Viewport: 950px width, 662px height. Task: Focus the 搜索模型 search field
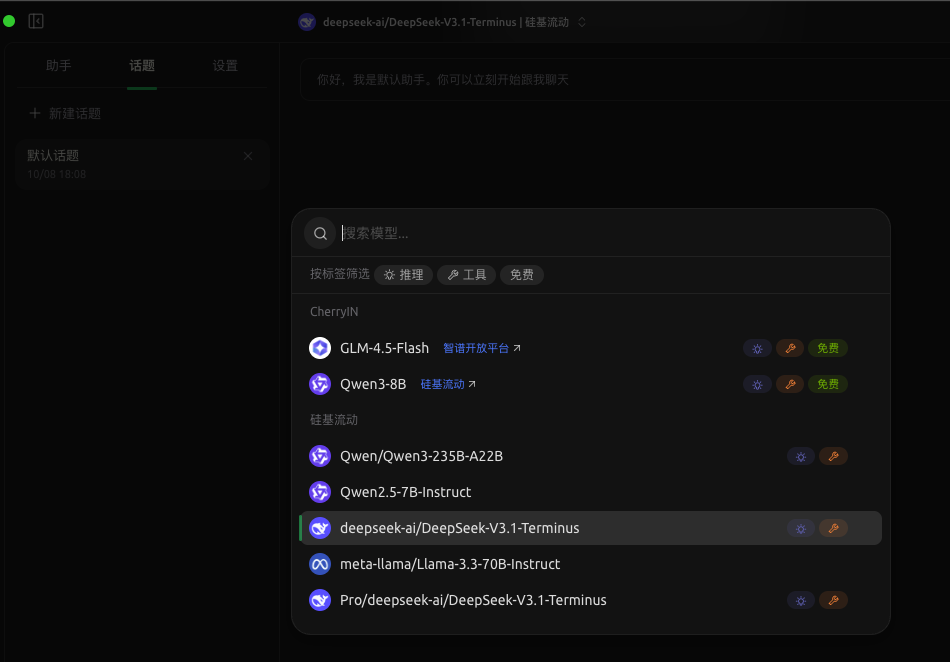609,233
